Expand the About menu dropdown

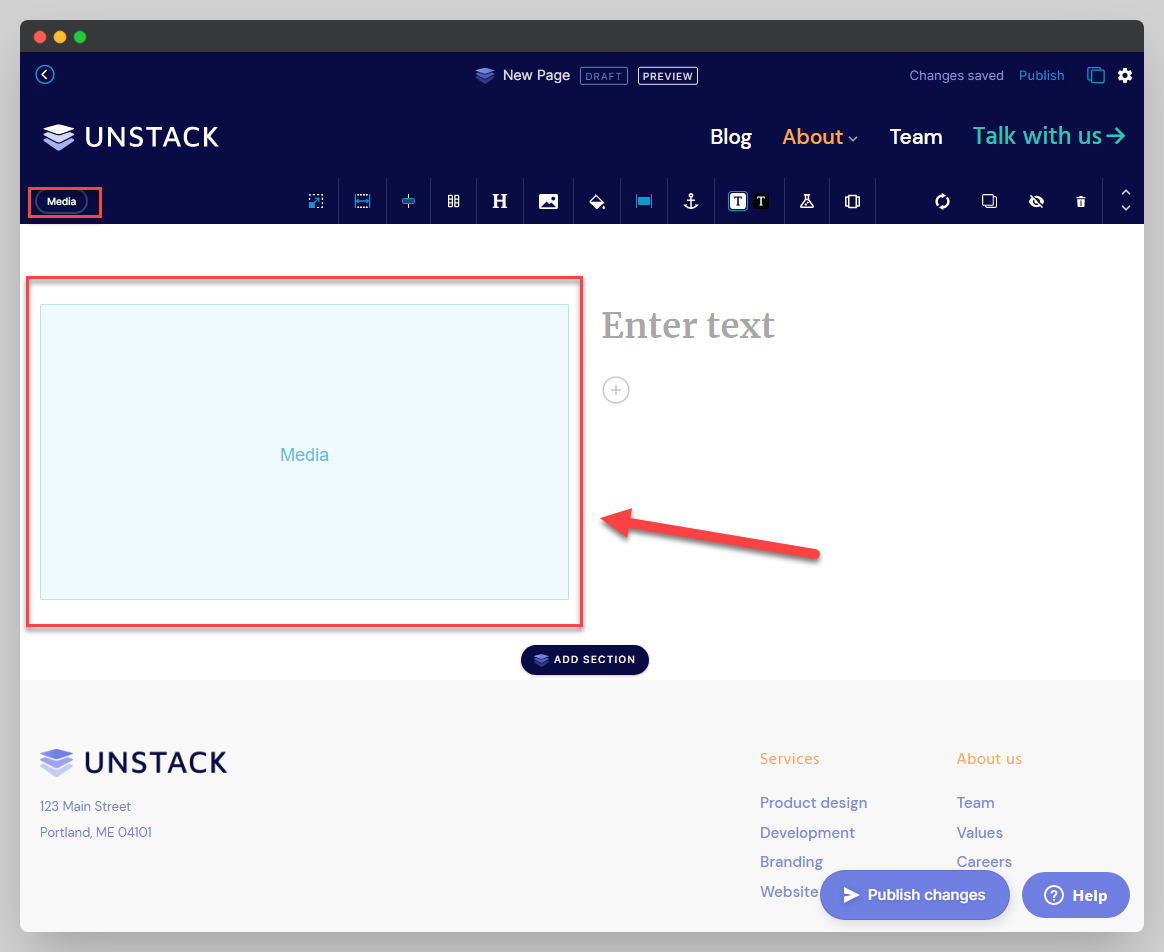(820, 137)
